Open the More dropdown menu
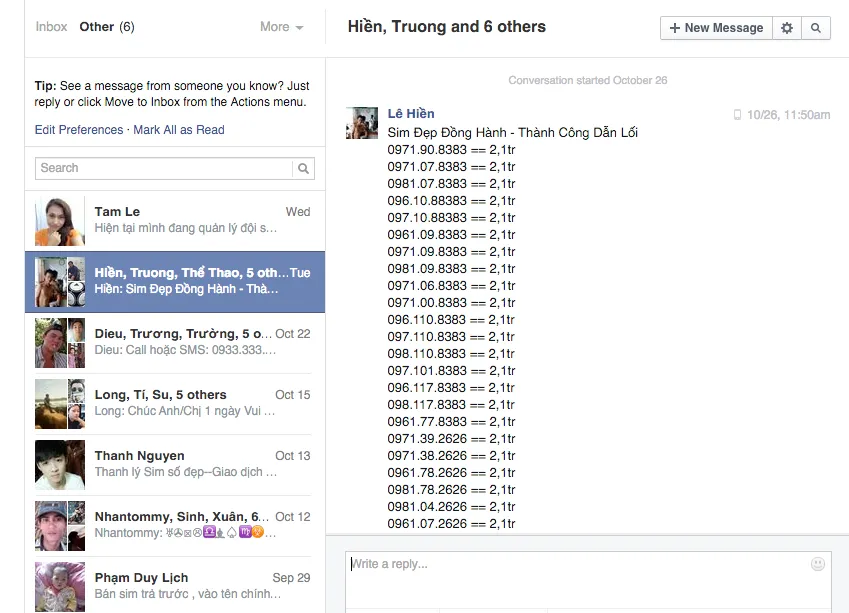849x613 pixels. pyautogui.click(x=281, y=27)
